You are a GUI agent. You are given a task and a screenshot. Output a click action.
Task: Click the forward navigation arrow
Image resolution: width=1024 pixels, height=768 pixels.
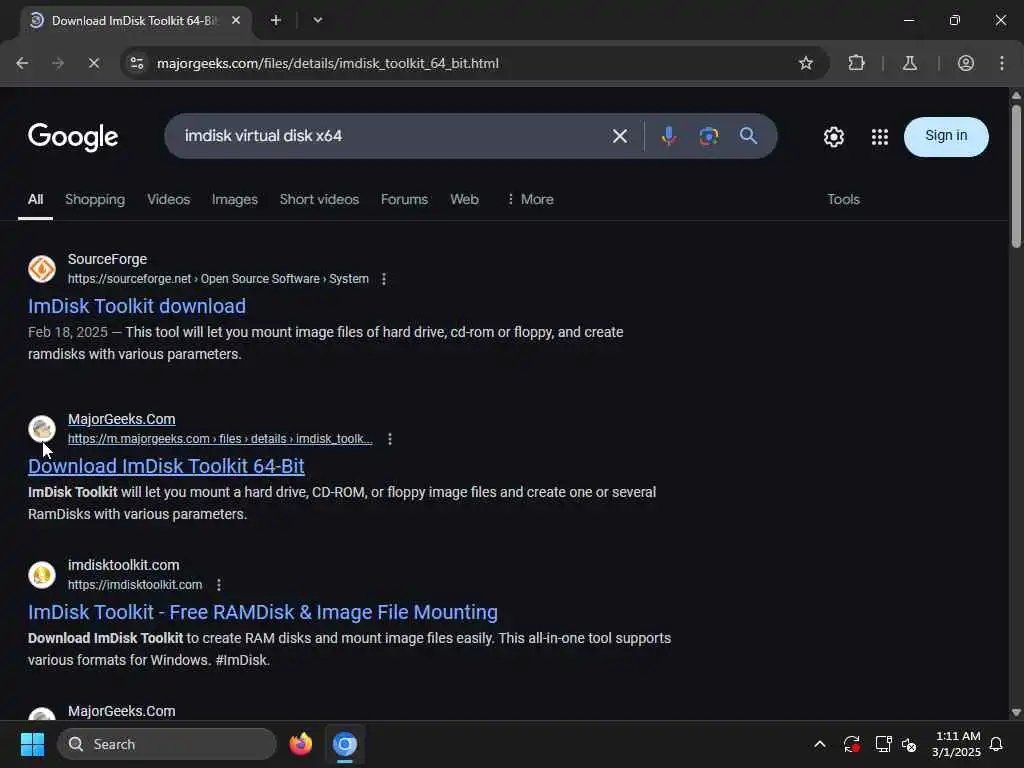tap(58, 63)
